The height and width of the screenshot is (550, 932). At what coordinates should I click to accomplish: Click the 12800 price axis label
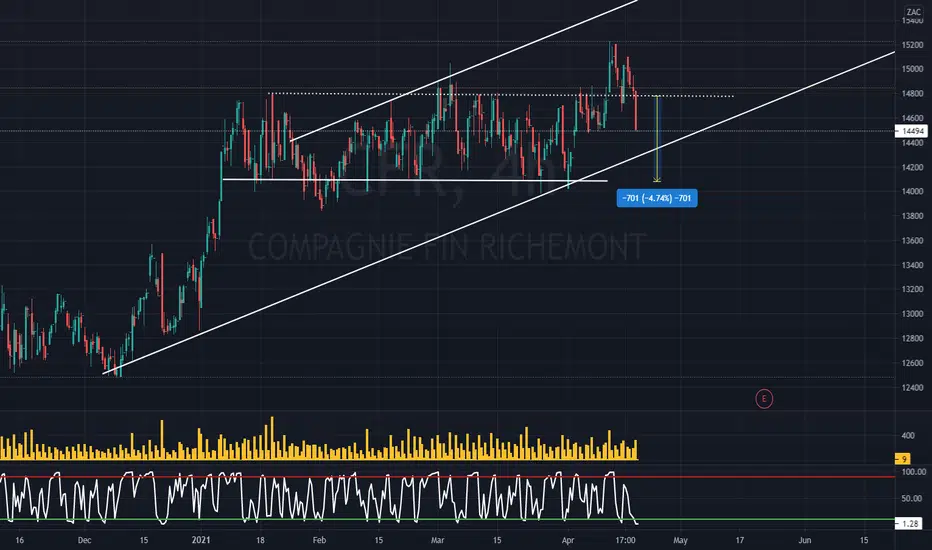(912, 339)
